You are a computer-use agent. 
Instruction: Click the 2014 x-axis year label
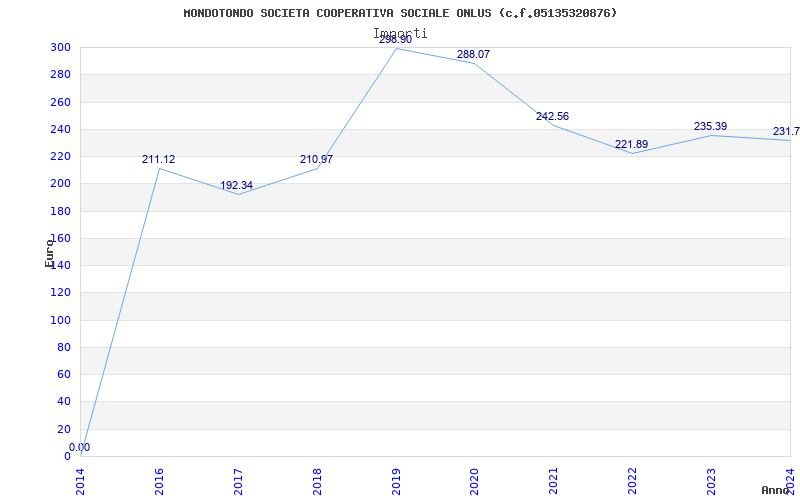(x=81, y=481)
